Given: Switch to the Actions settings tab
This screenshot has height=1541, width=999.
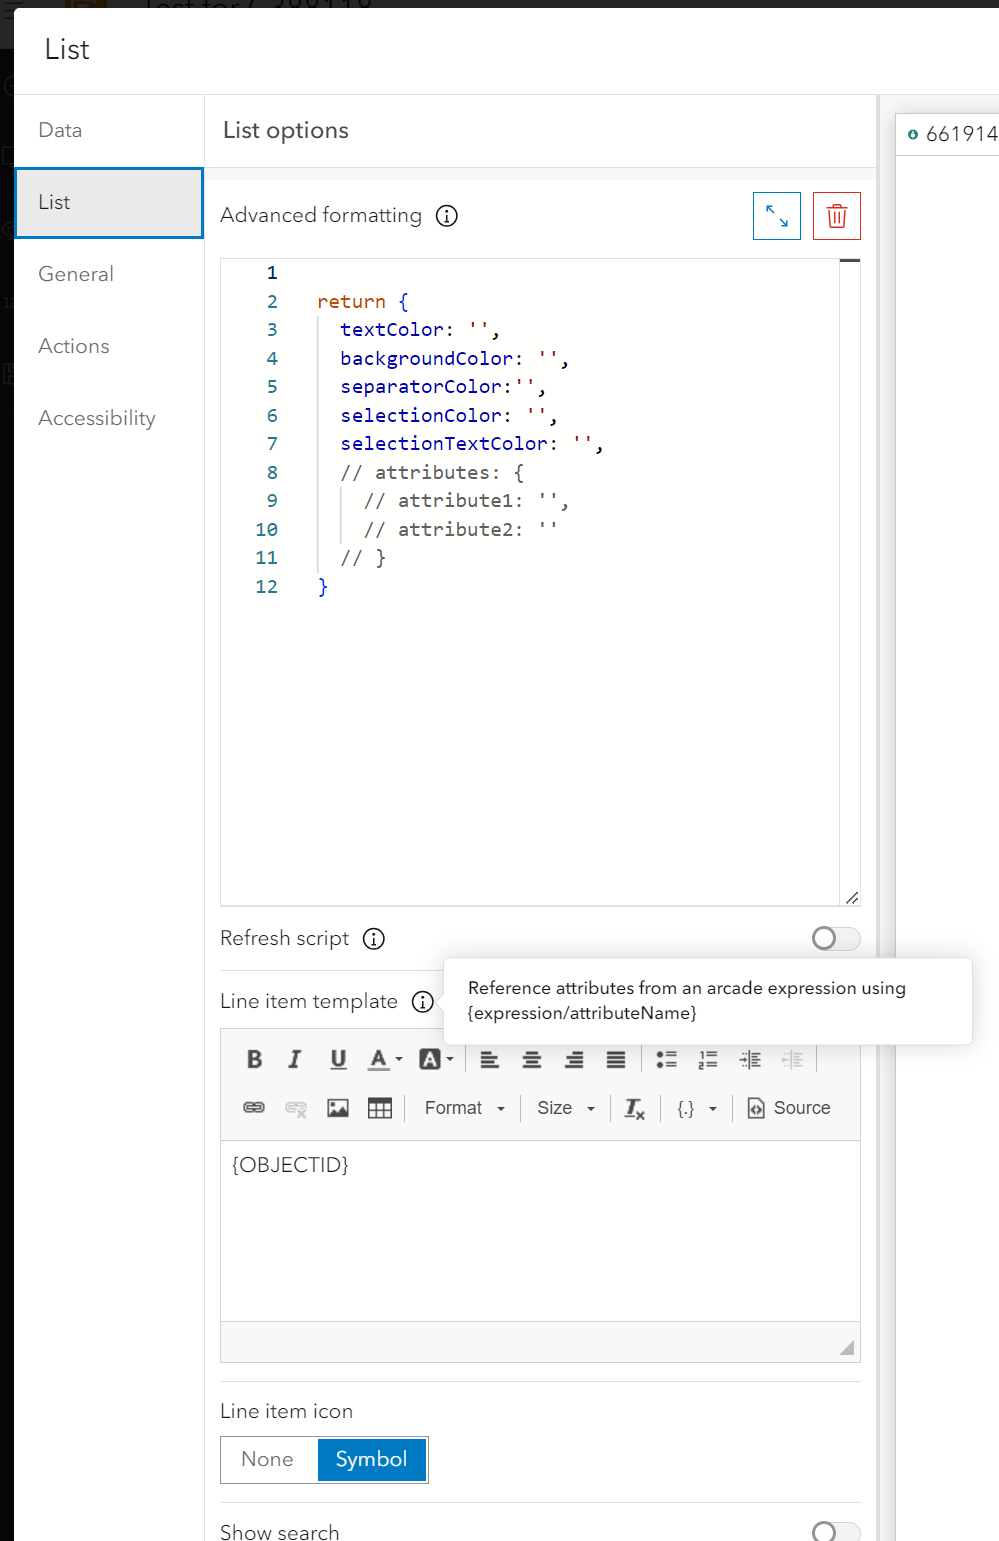Looking at the screenshot, I should pos(73,346).
